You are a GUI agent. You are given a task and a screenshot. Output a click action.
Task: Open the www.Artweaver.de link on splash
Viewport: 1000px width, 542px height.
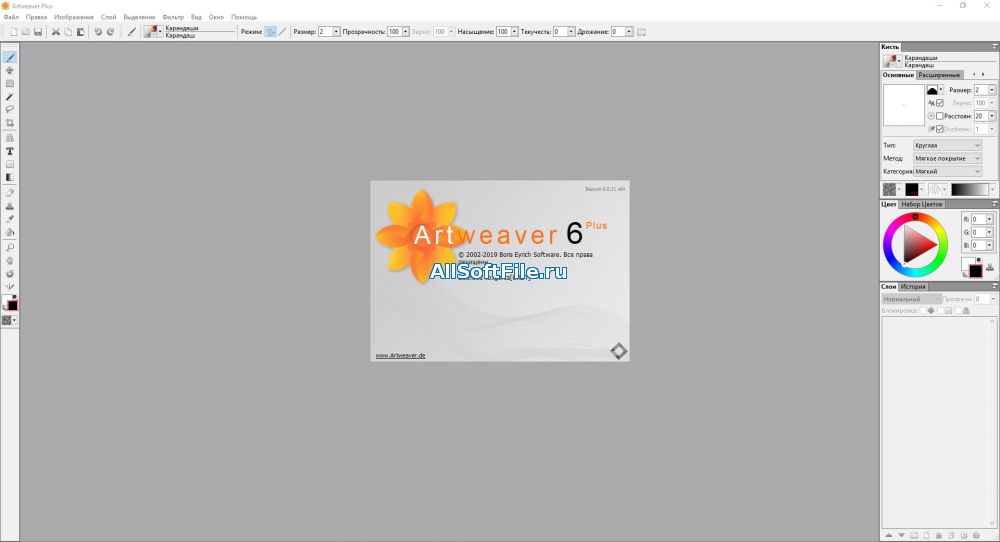(x=400, y=355)
